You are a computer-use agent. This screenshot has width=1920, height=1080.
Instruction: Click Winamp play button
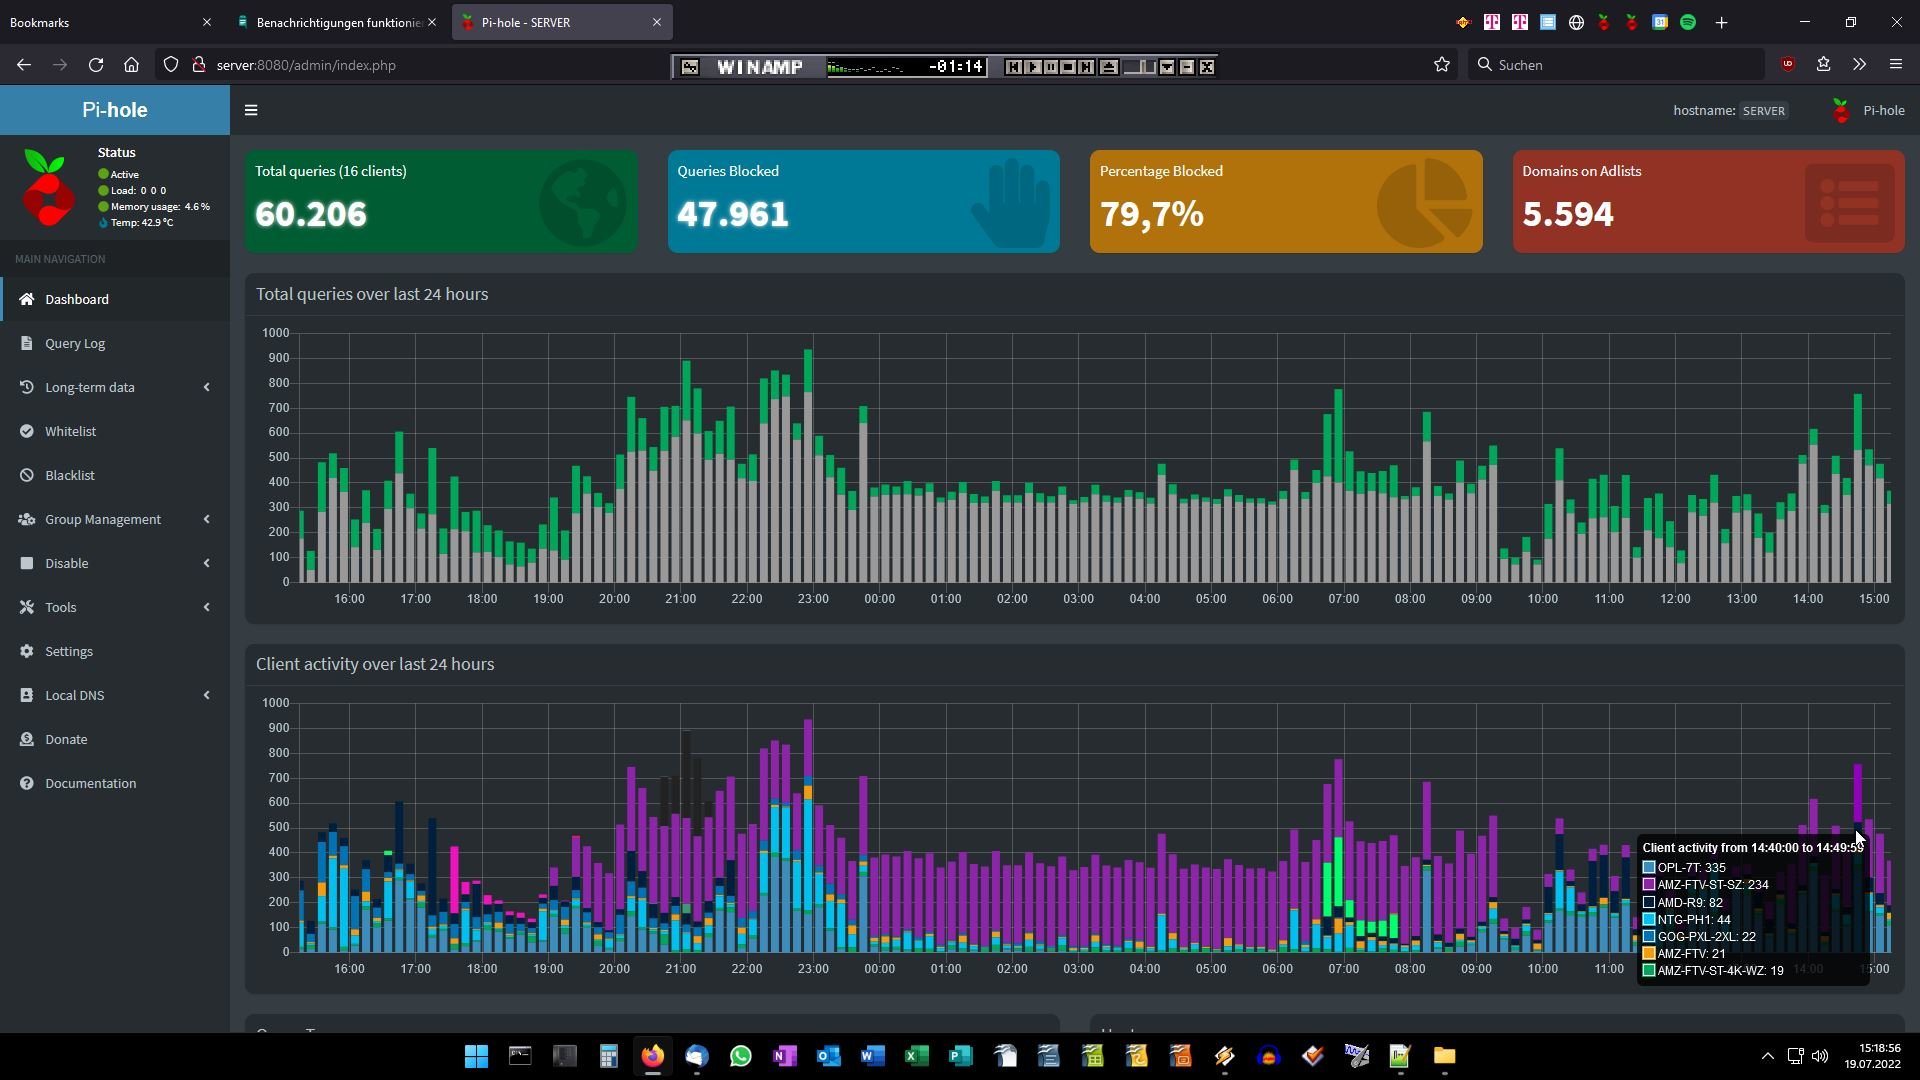coord(1033,67)
